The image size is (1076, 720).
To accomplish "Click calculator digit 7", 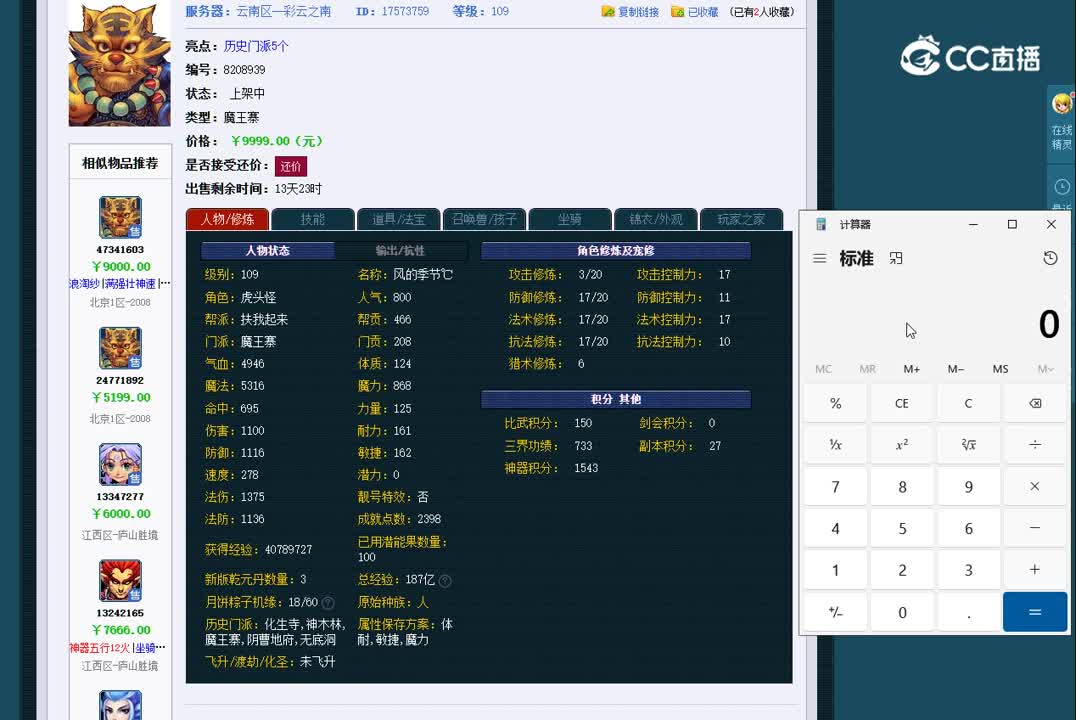I will click(835, 487).
